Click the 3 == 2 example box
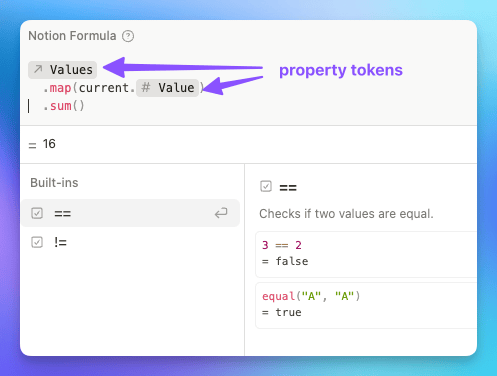The width and height of the screenshot is (497, 376). (366, 254)
